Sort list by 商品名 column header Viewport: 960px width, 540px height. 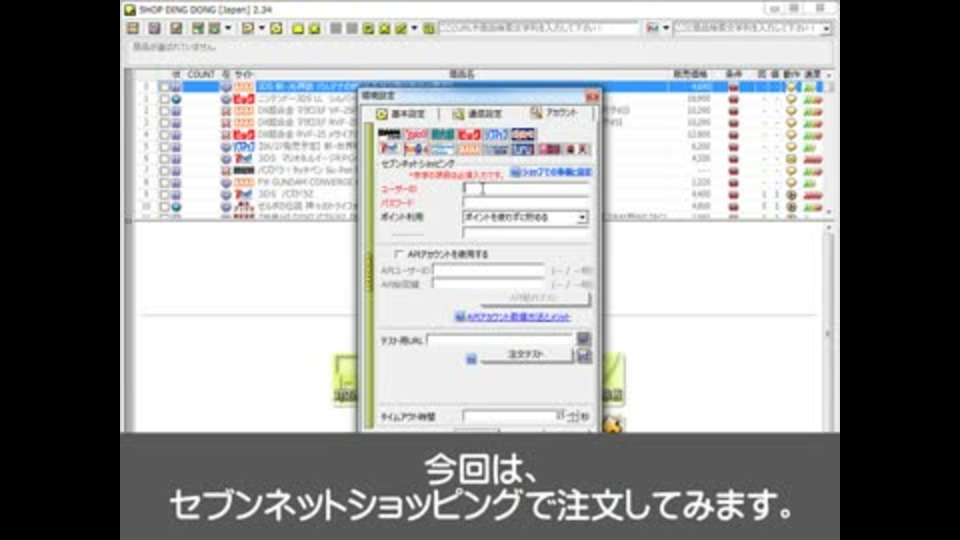[x=462, y=74]
